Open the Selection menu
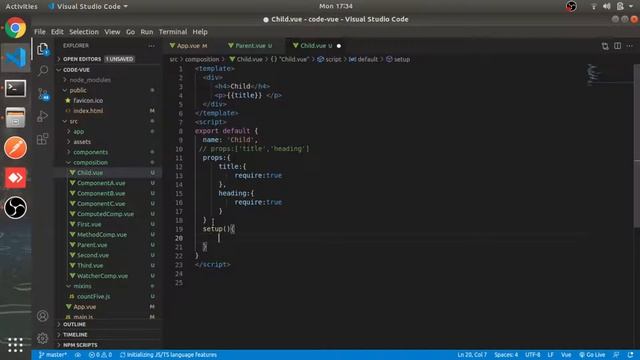 click(84, 32)
